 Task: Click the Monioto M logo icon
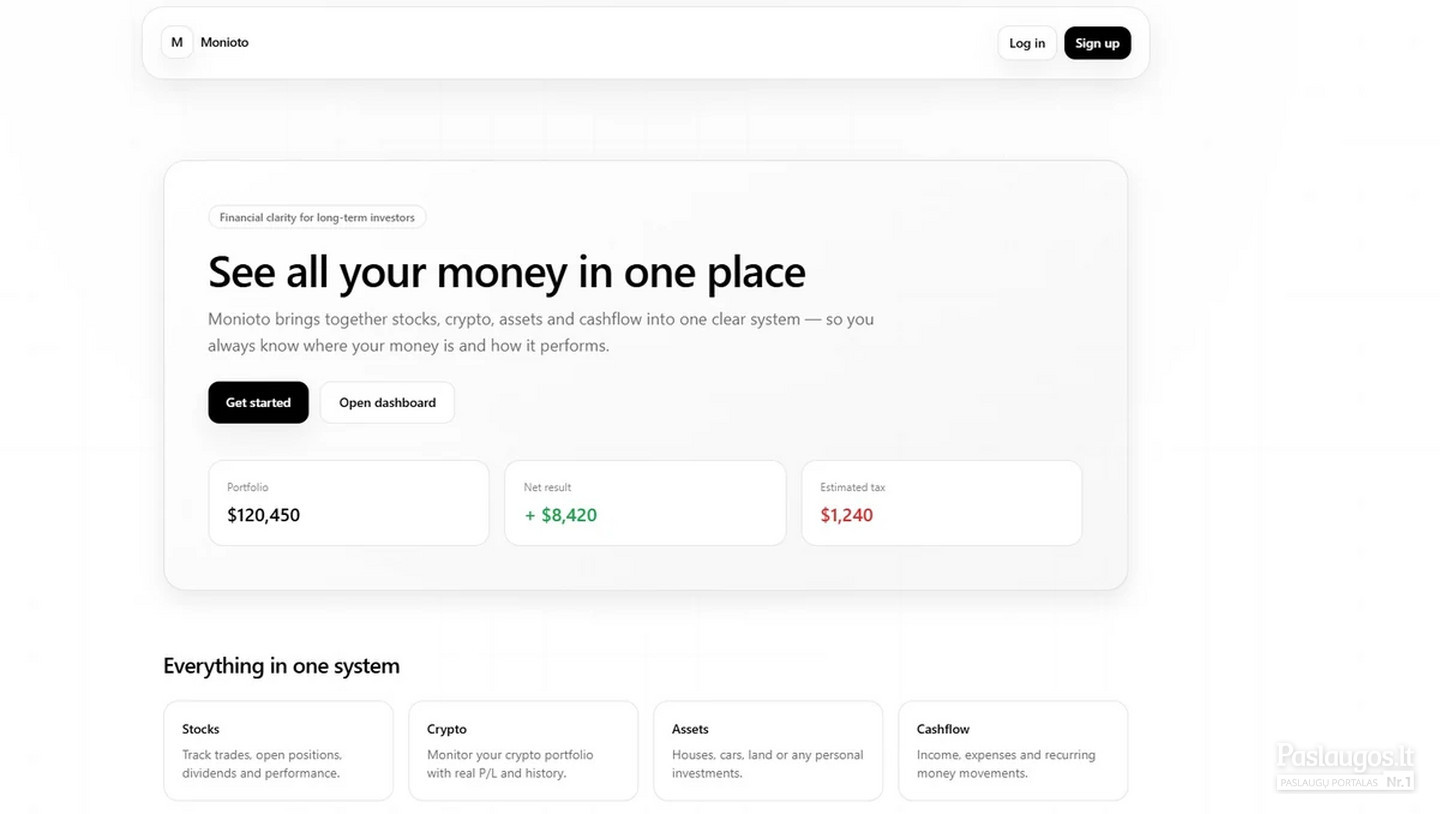pyautogui.click(x=177, y=42)
